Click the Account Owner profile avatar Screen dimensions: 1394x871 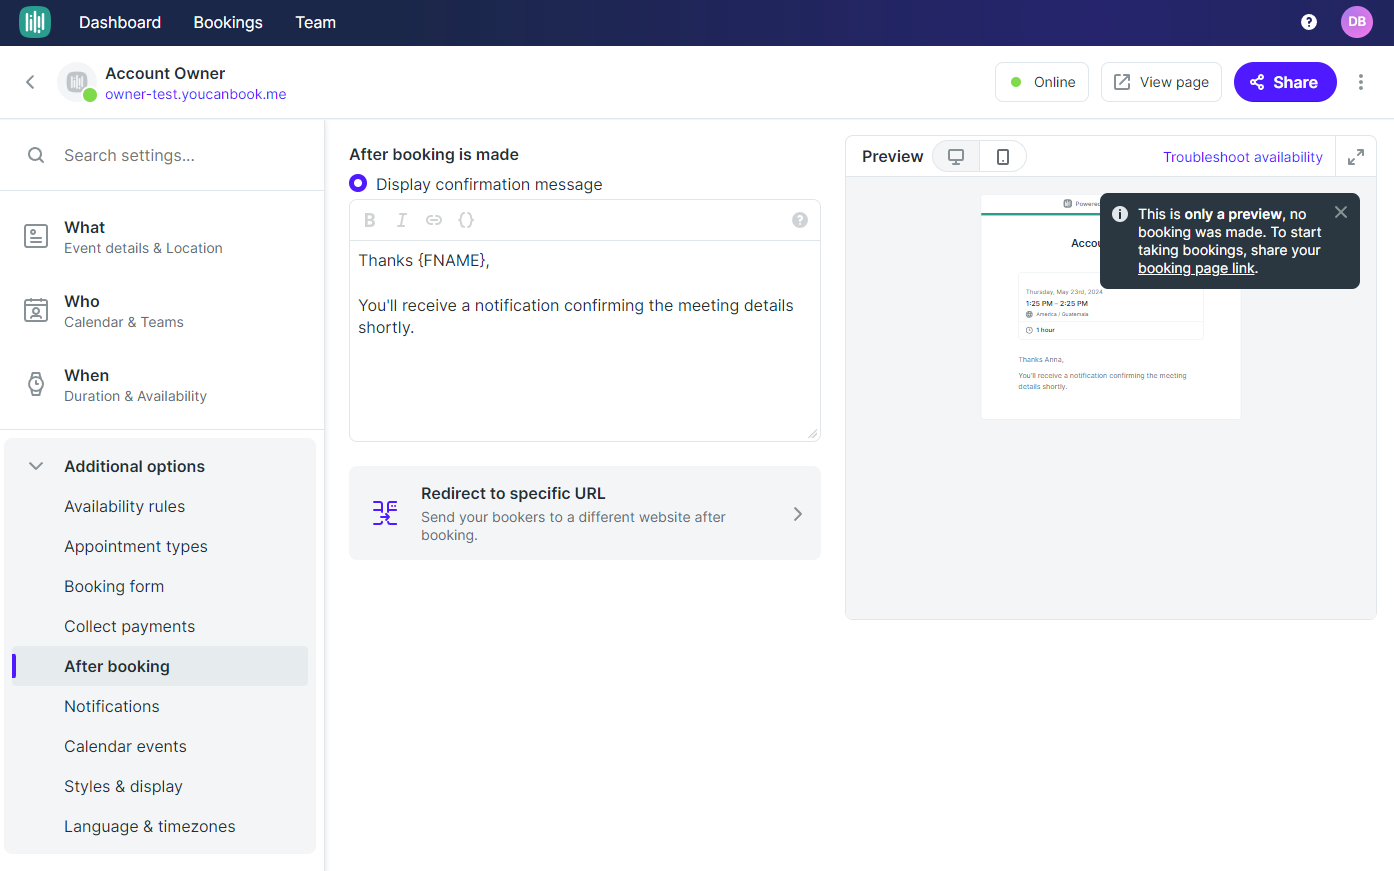point(77,82)
